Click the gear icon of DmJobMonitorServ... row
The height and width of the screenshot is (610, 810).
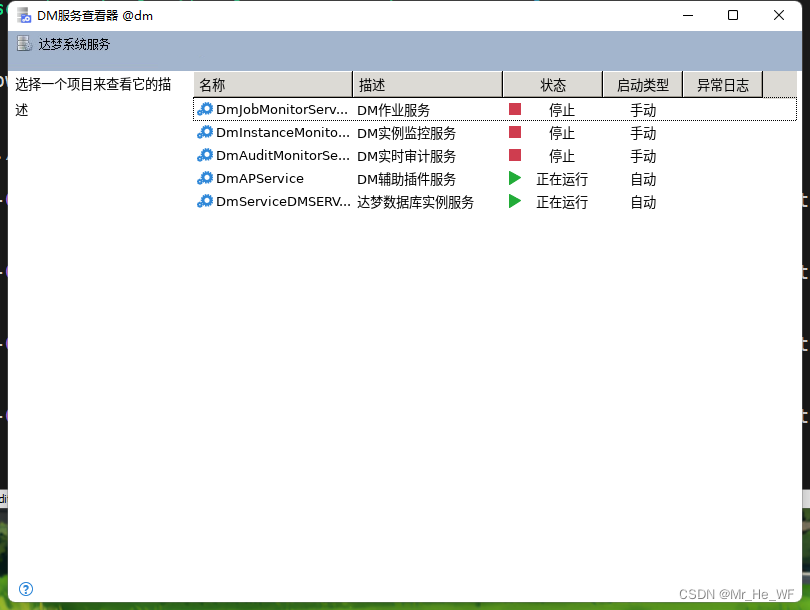pyautogui.click(x=205, y=110)
